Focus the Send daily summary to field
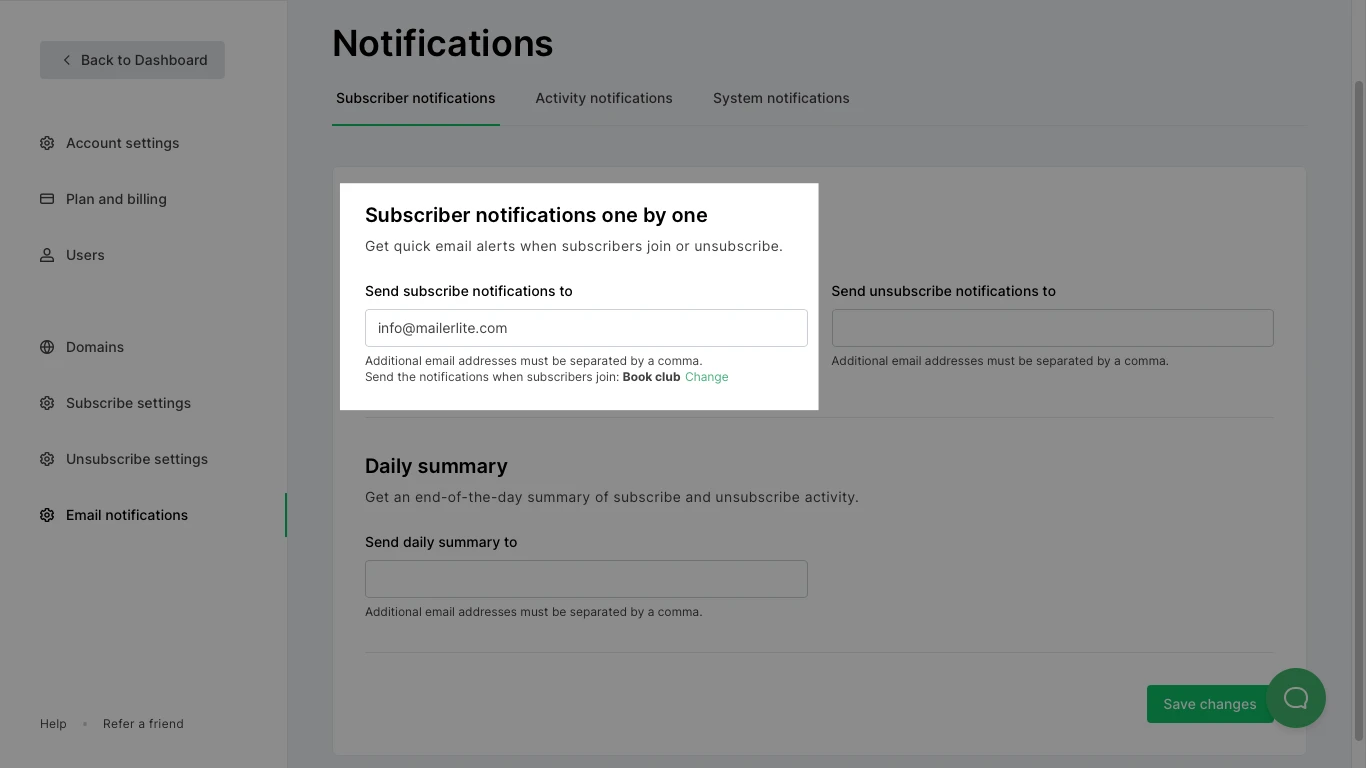The image size is (1366, 768). pos(586,579)
